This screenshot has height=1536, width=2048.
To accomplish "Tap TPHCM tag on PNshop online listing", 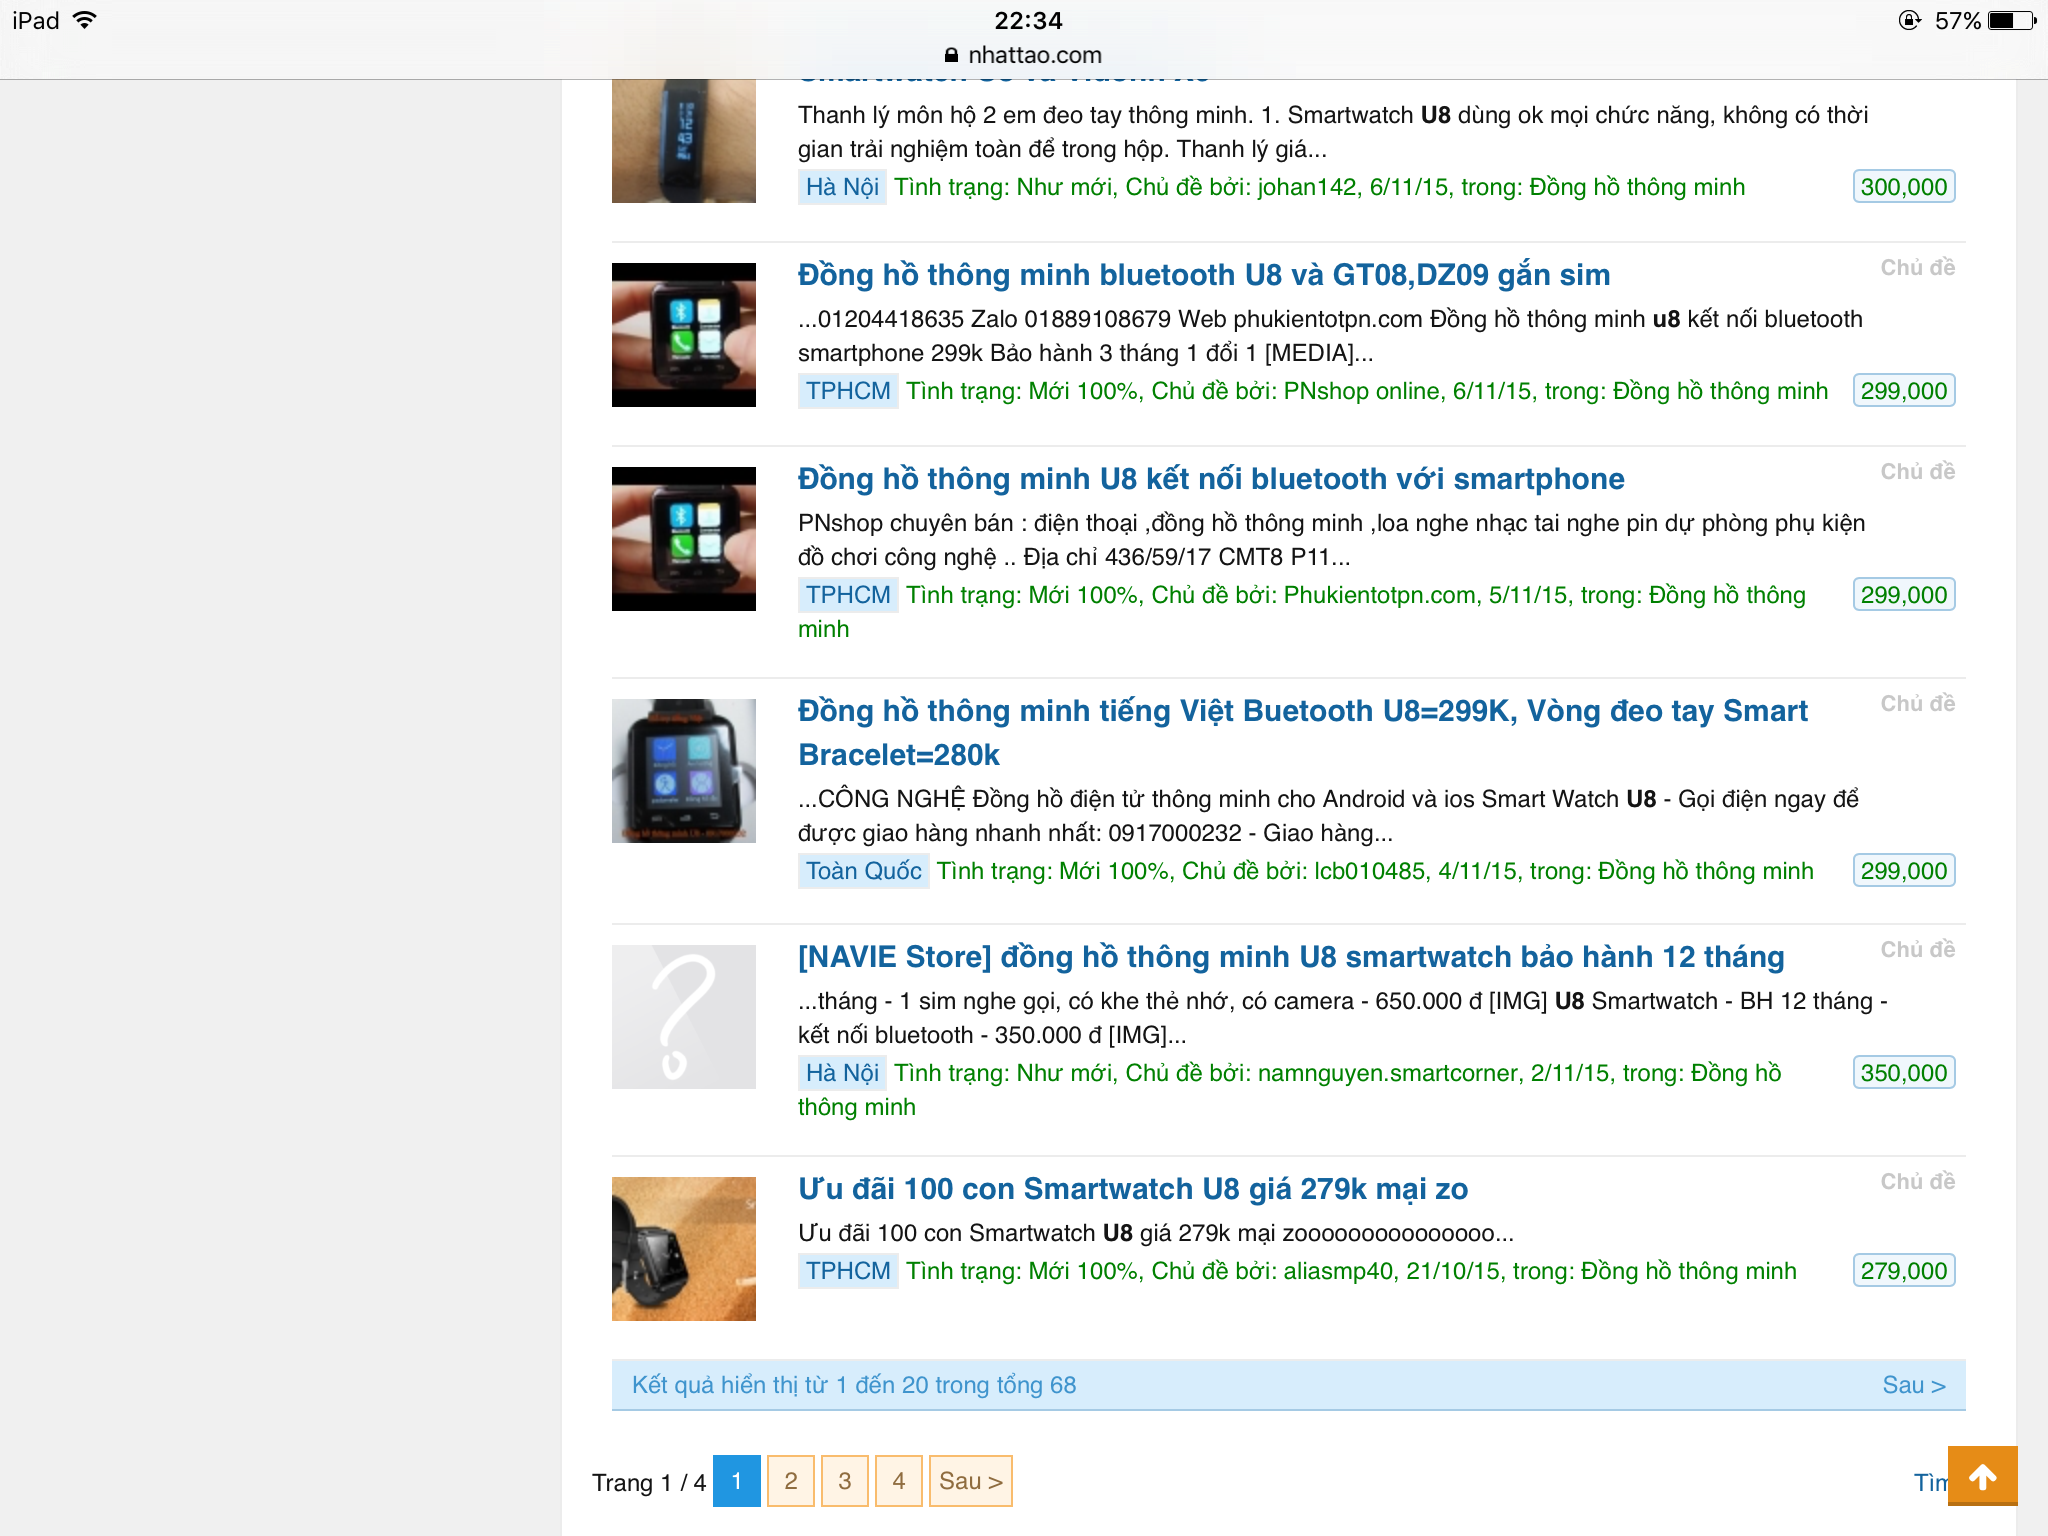I will click(x=848, y=391).
